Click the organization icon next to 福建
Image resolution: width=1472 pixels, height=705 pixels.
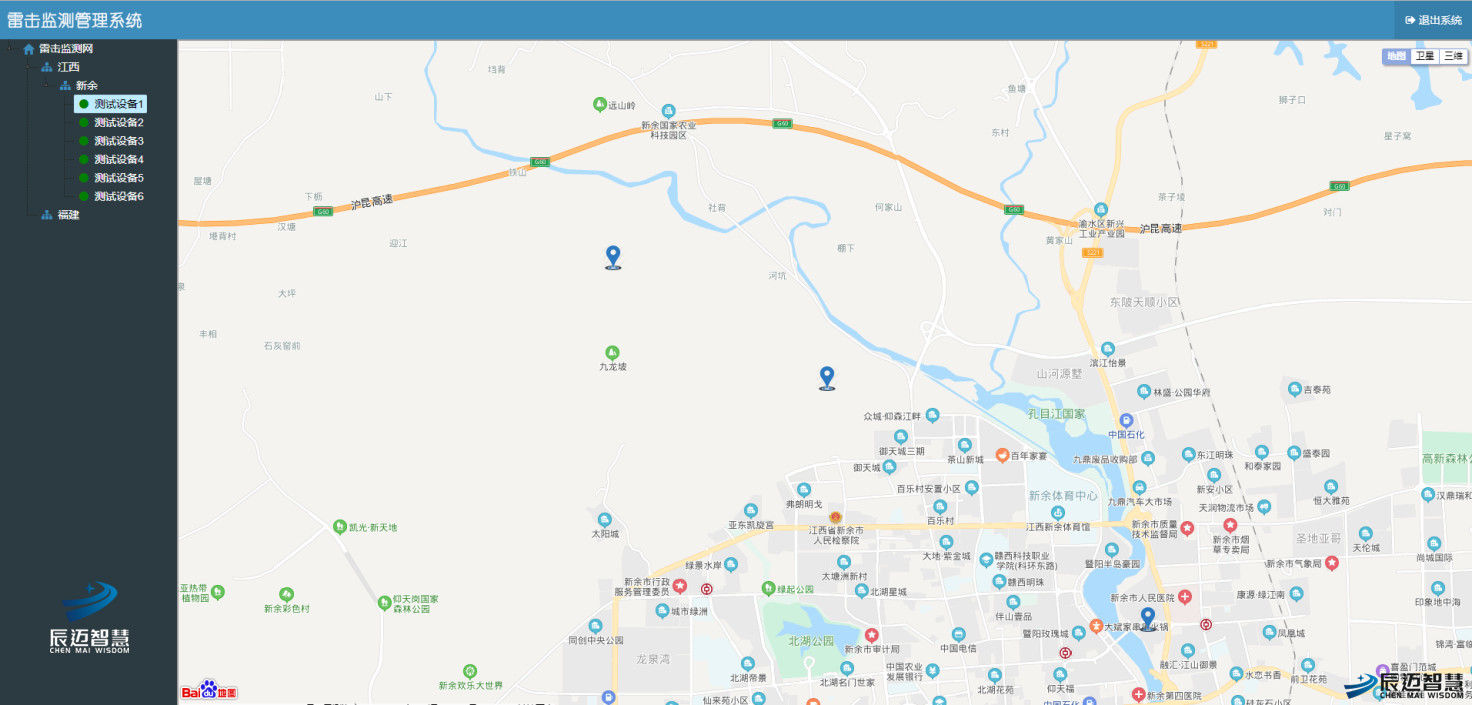(x=47, y=215)
